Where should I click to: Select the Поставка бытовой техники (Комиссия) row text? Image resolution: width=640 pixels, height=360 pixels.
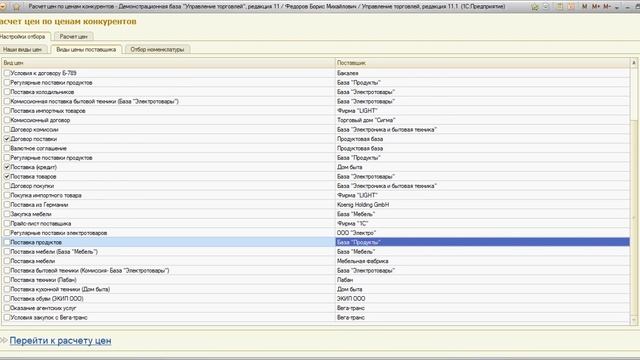pyautogui.click(x=90, y=270)
